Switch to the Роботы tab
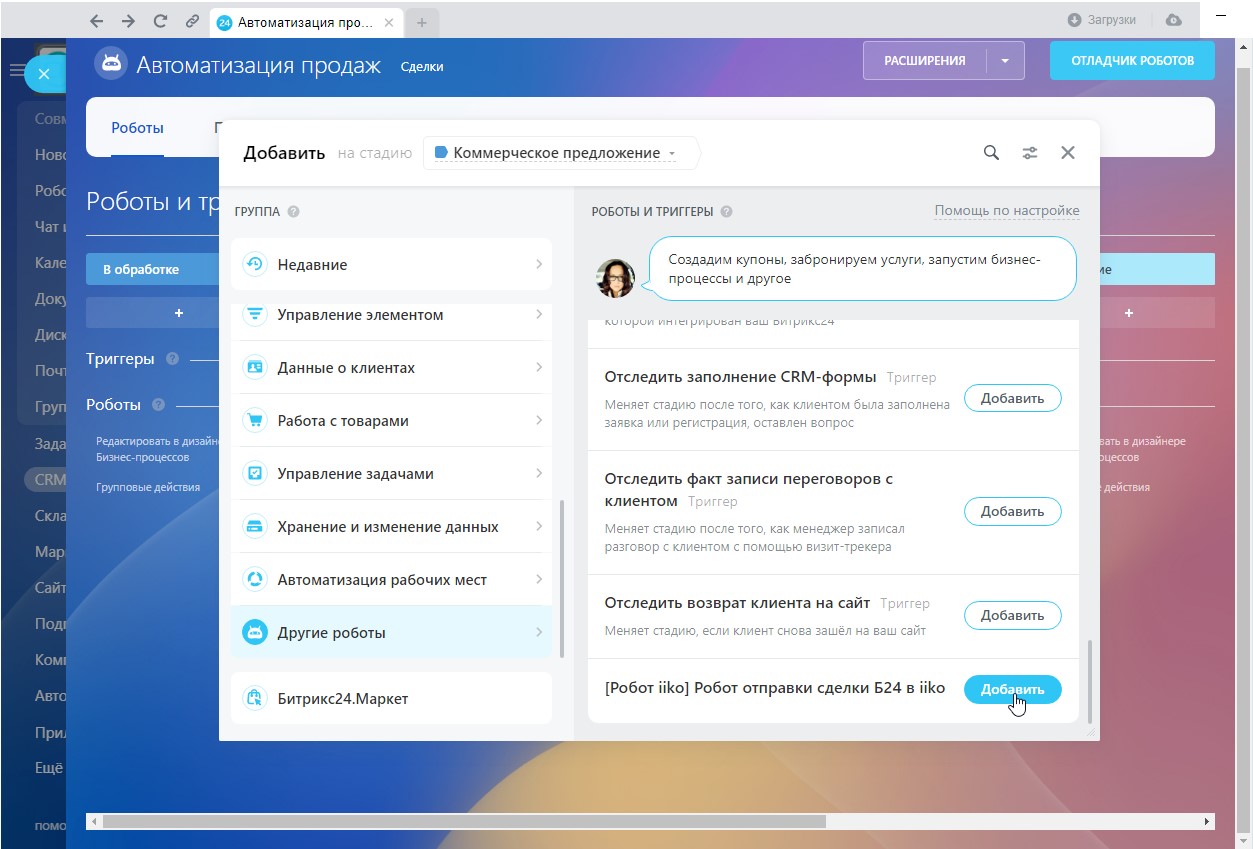1253x849 pixels. (x=137, y=128)
